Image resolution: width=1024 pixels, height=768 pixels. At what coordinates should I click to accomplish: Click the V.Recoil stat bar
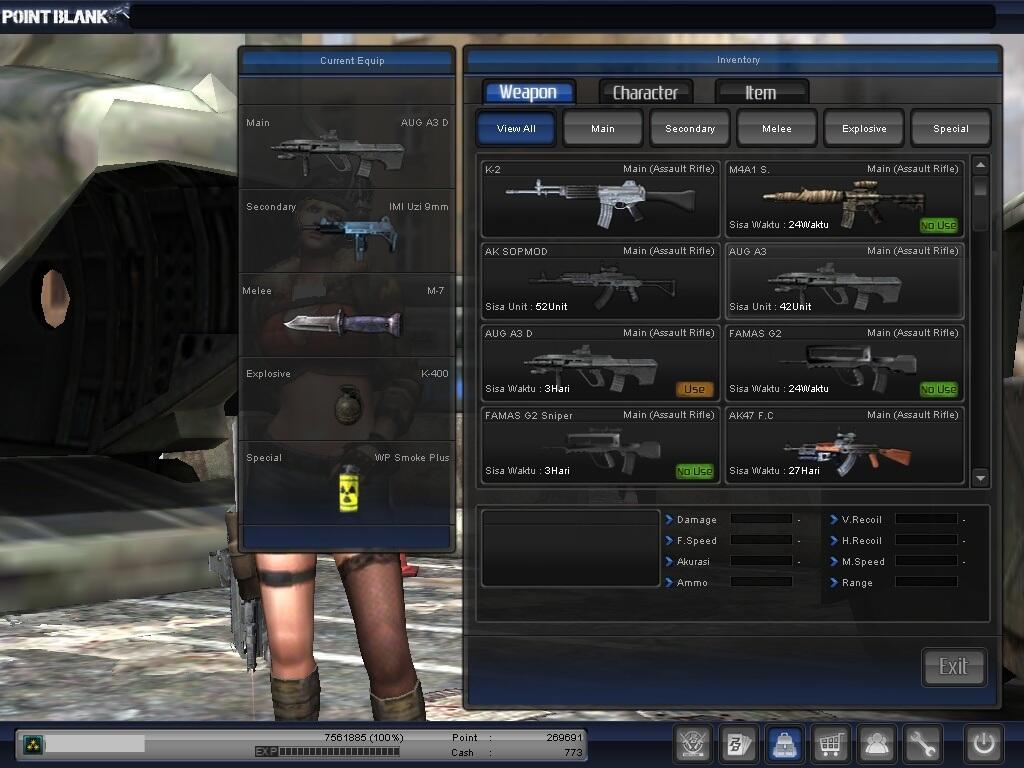click(x=926, y=519)
